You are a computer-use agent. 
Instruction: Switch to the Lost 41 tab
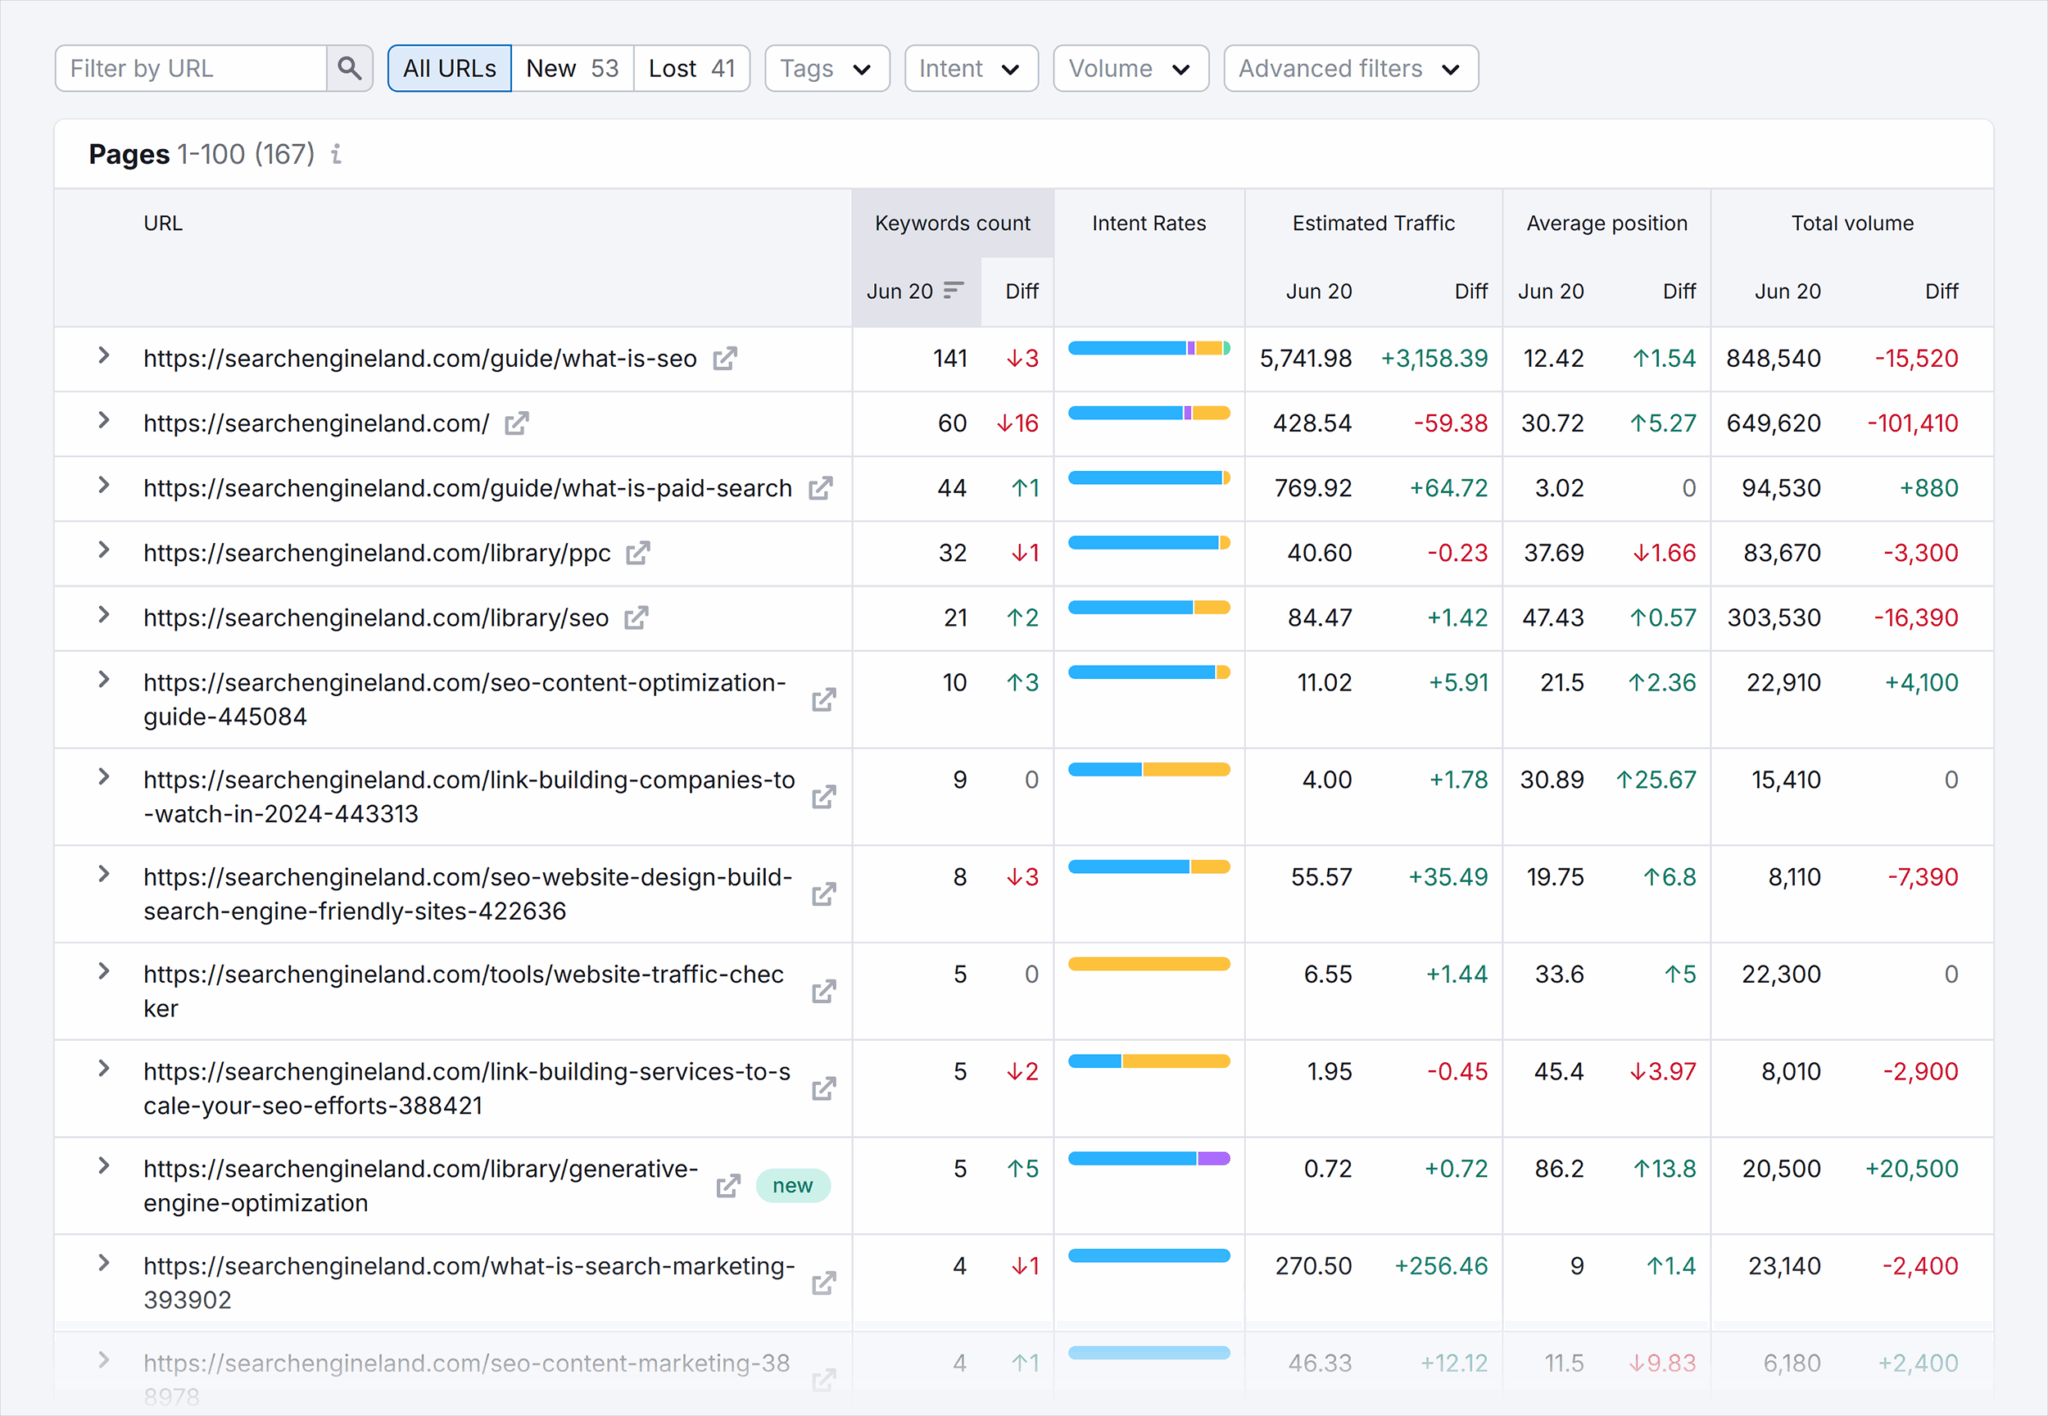(x=691, y=68)
